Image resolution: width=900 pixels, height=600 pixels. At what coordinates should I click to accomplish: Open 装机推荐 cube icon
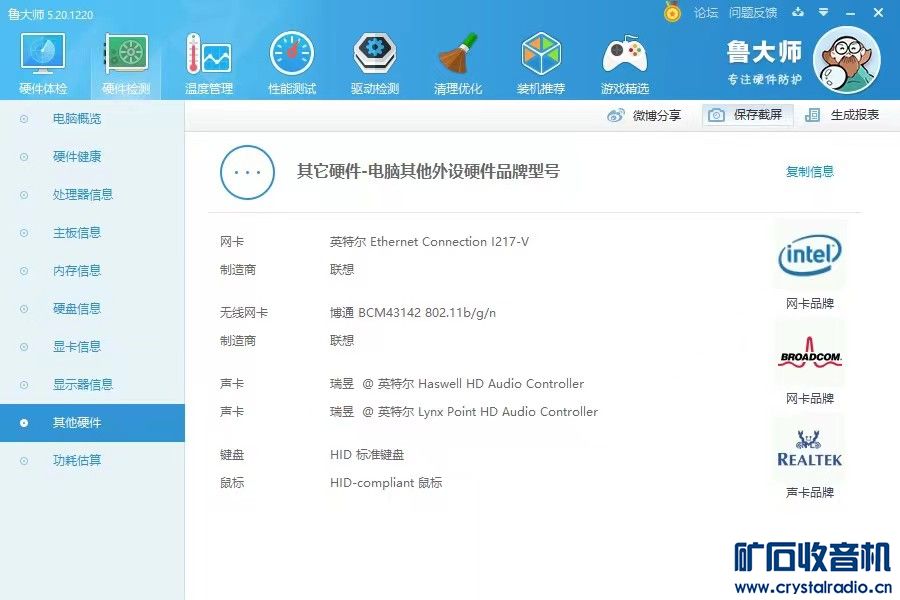(541, 63)
